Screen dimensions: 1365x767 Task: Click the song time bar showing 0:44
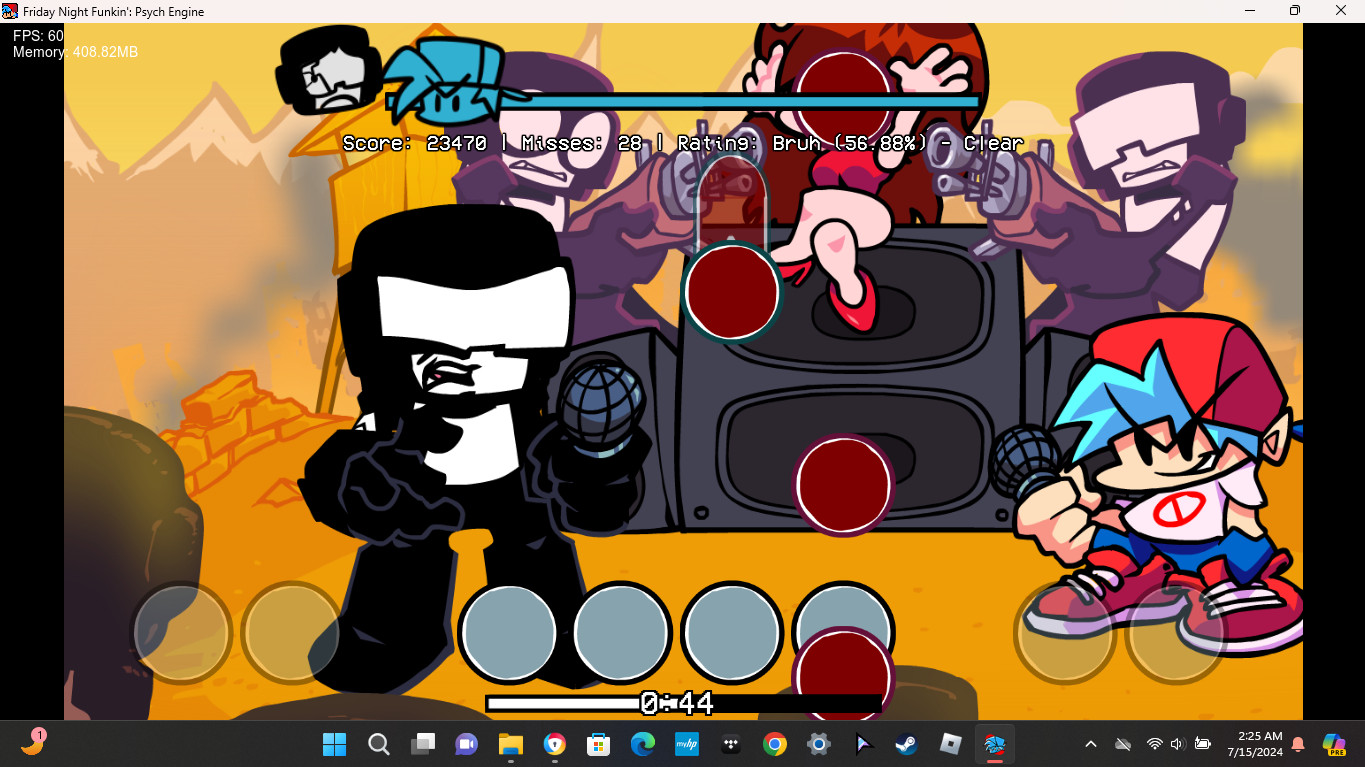pyautogui.click(x=683, y=704)
